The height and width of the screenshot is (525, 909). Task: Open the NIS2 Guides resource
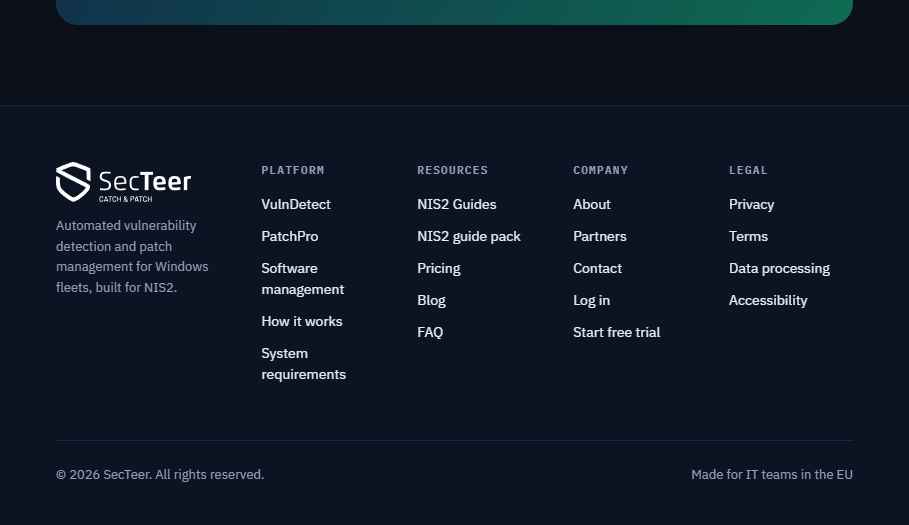[456, 205]
